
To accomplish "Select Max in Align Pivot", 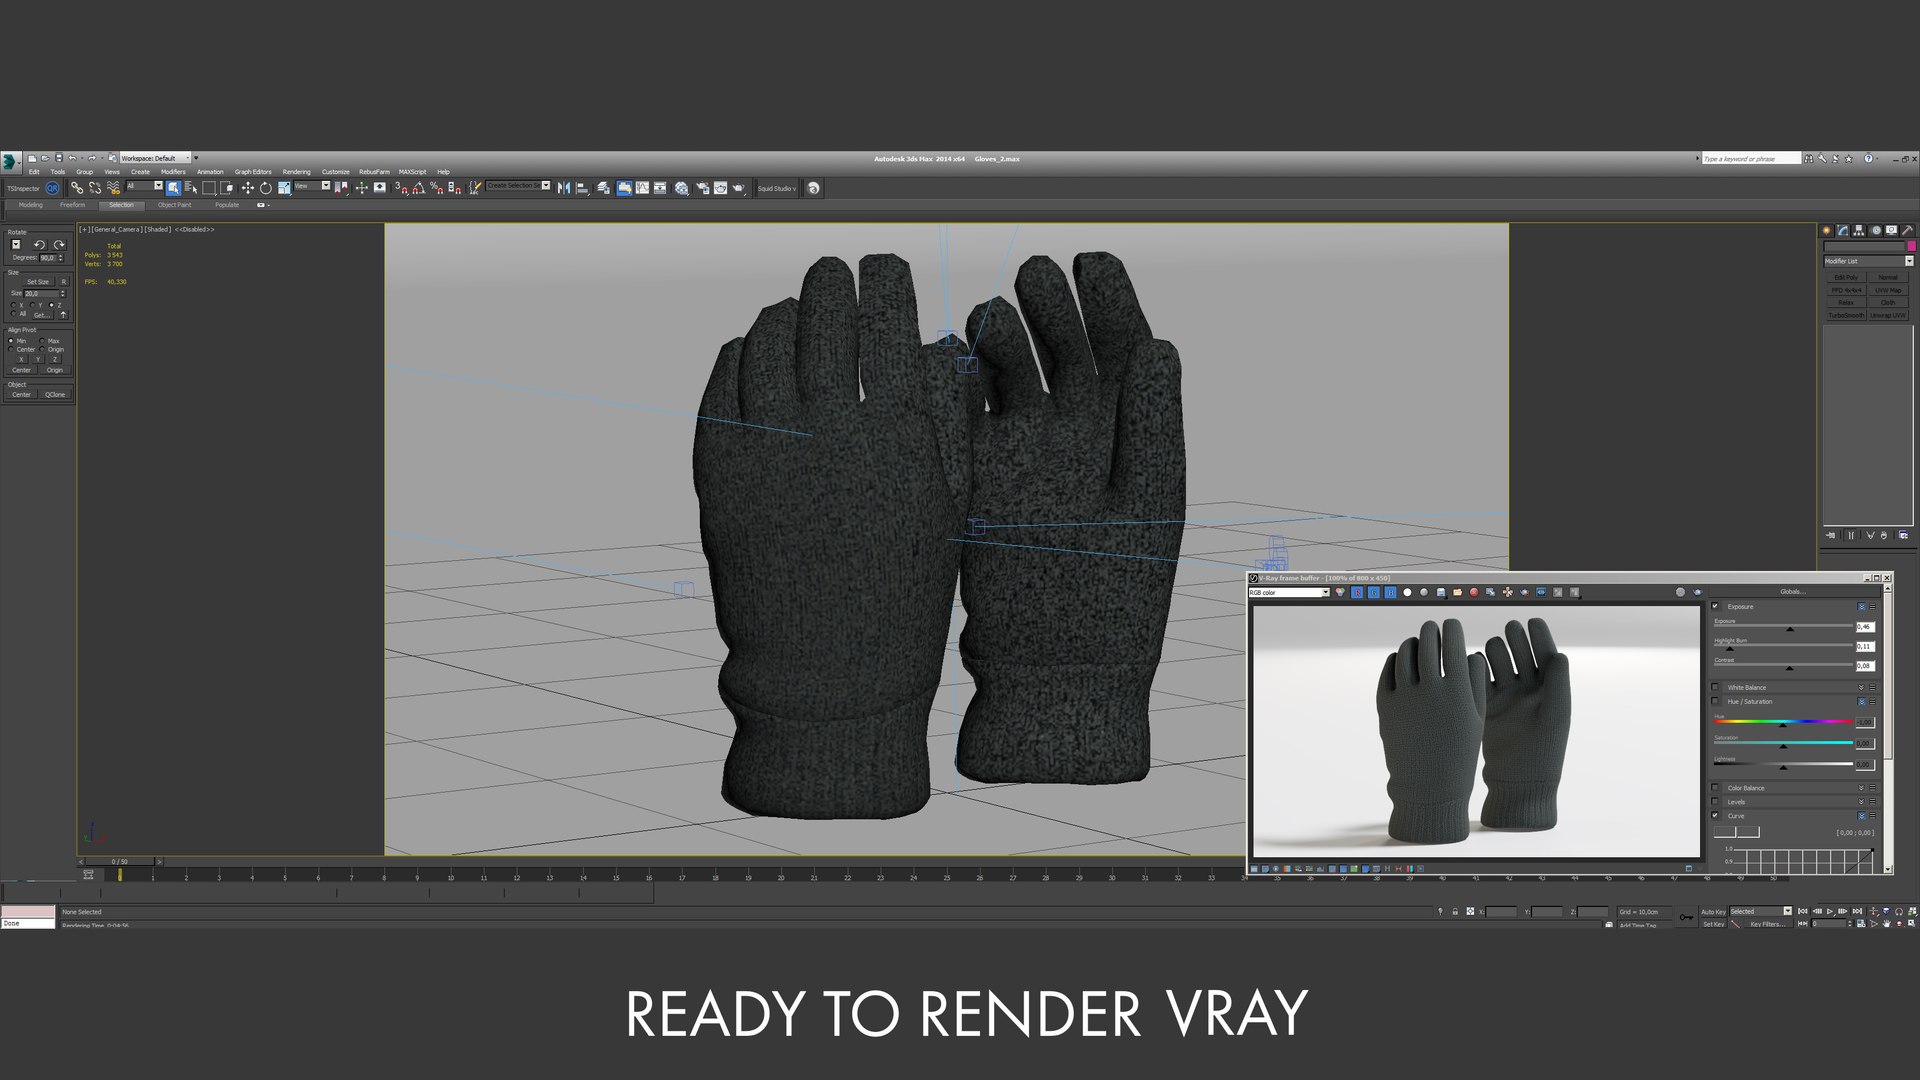I will [42, 341].
